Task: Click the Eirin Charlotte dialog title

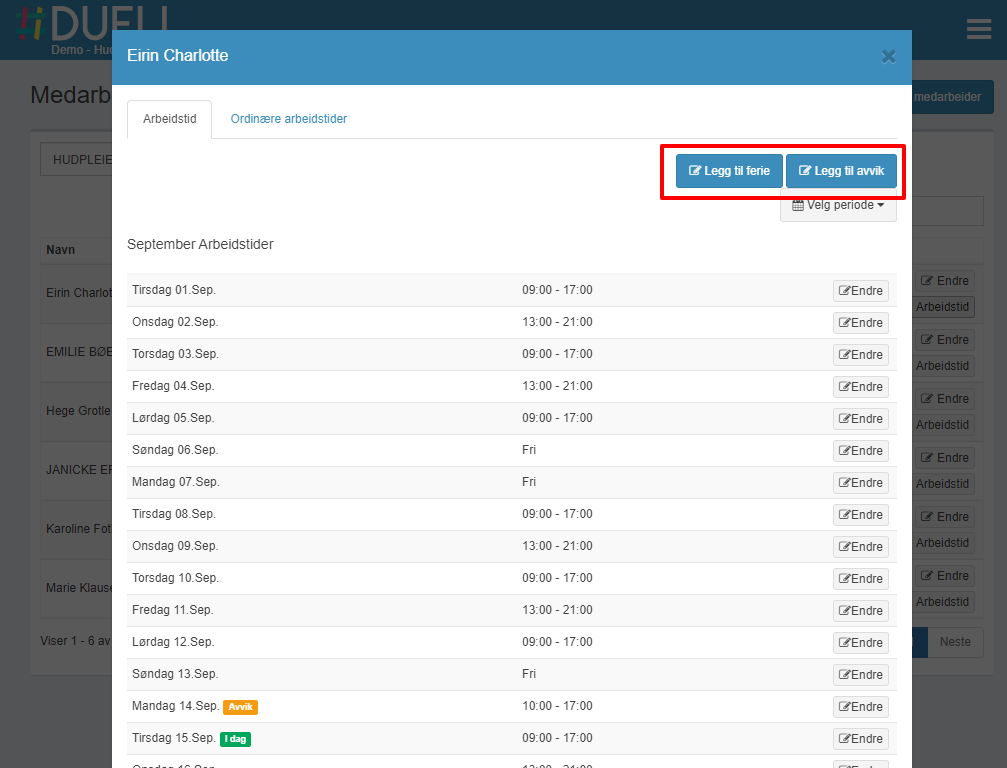Action: click(177, 56)
